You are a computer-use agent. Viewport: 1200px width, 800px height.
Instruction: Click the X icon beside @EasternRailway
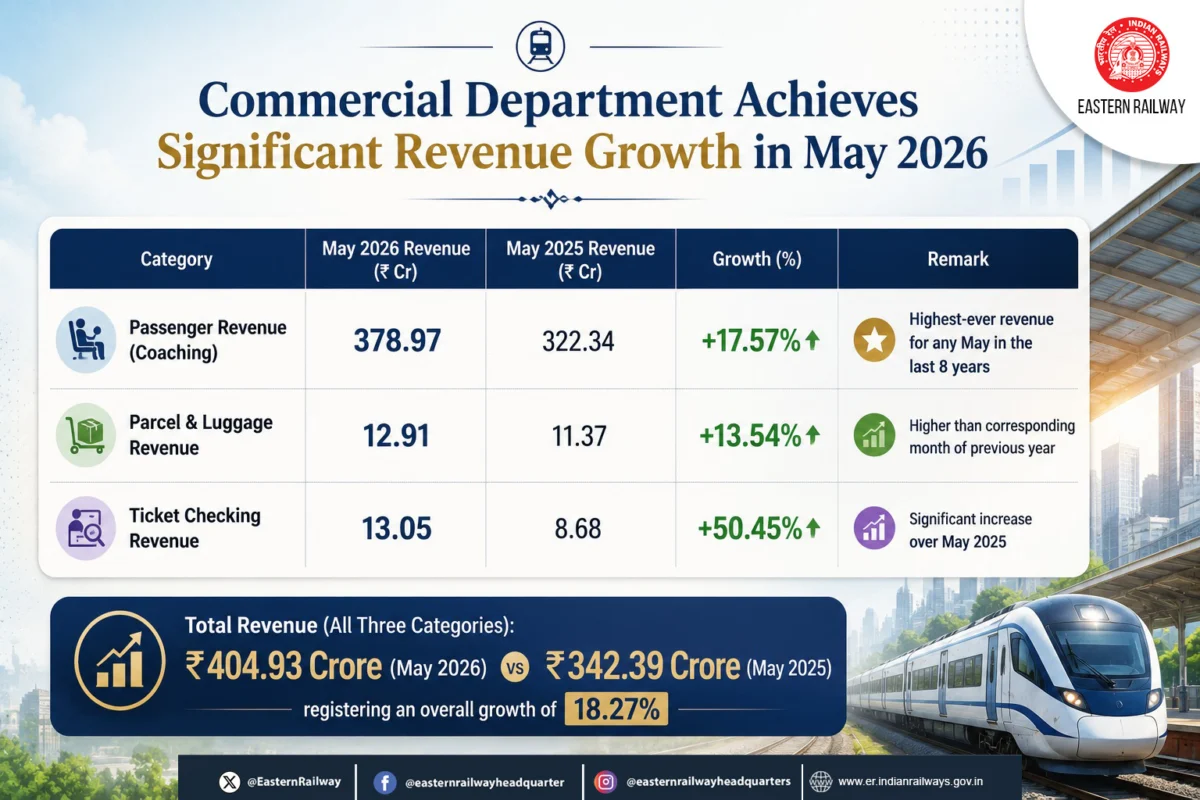[228, 782]
